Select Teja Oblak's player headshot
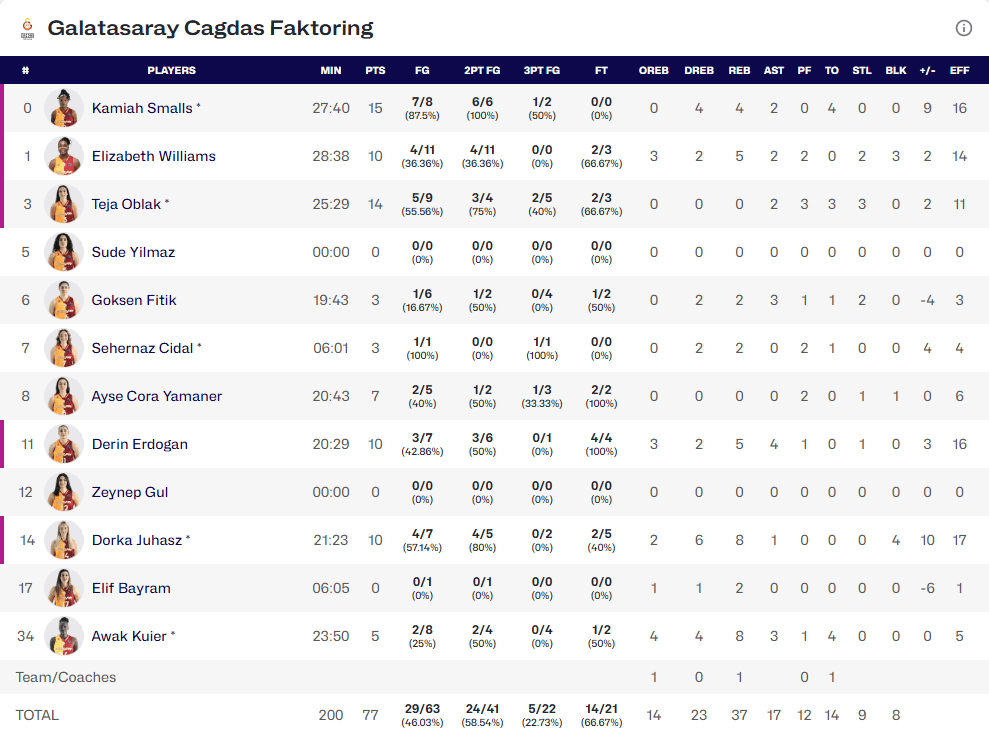The height and width of the screenshot is (736, 989). [64, 204]
